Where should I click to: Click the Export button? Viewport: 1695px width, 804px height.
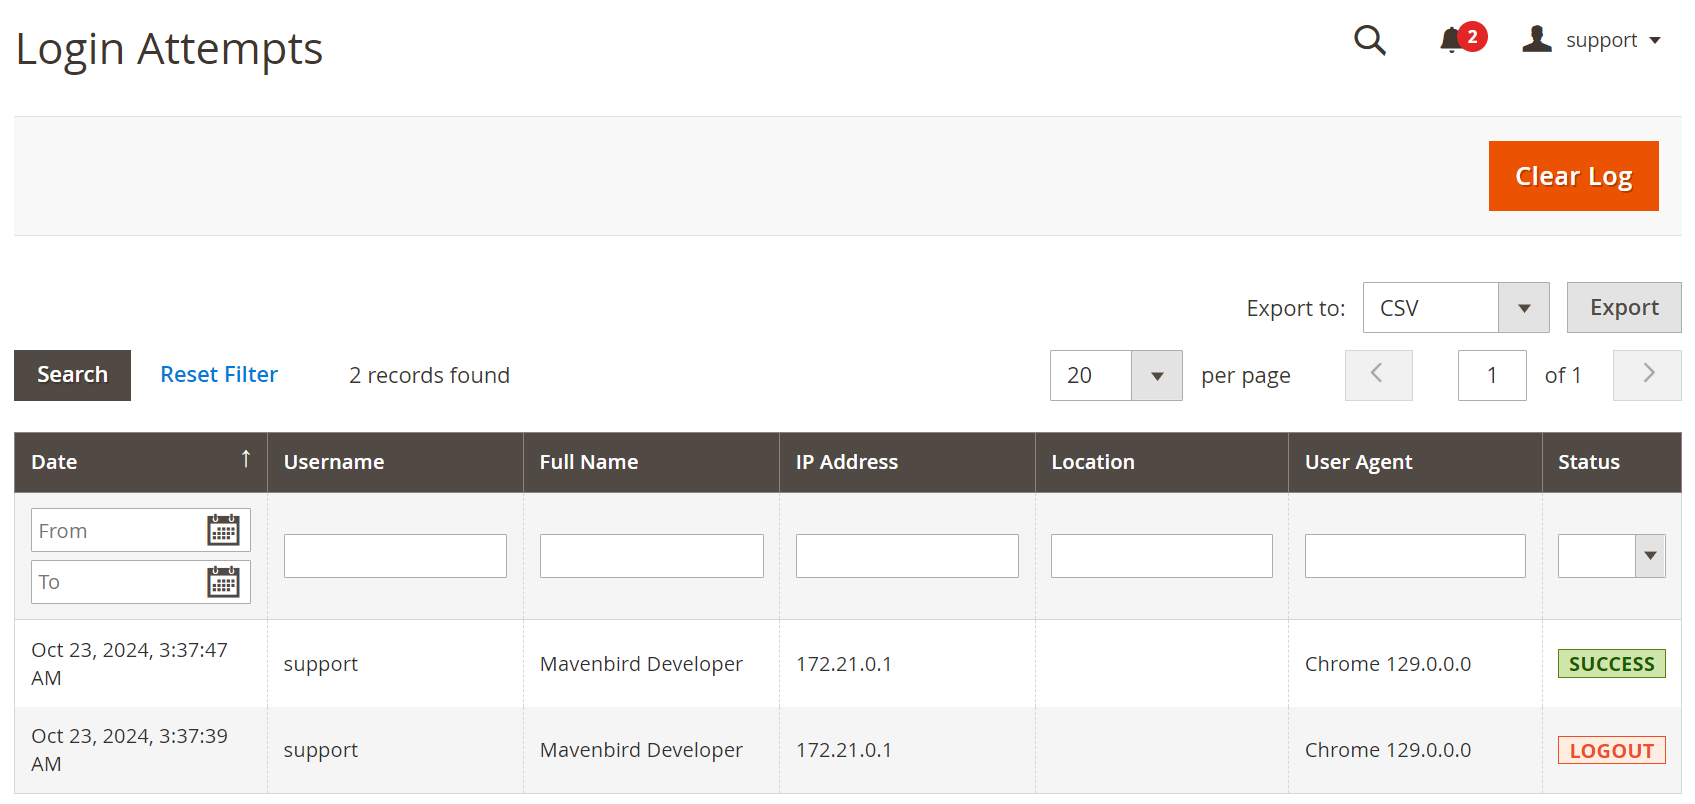click(x=1624, y=308)
